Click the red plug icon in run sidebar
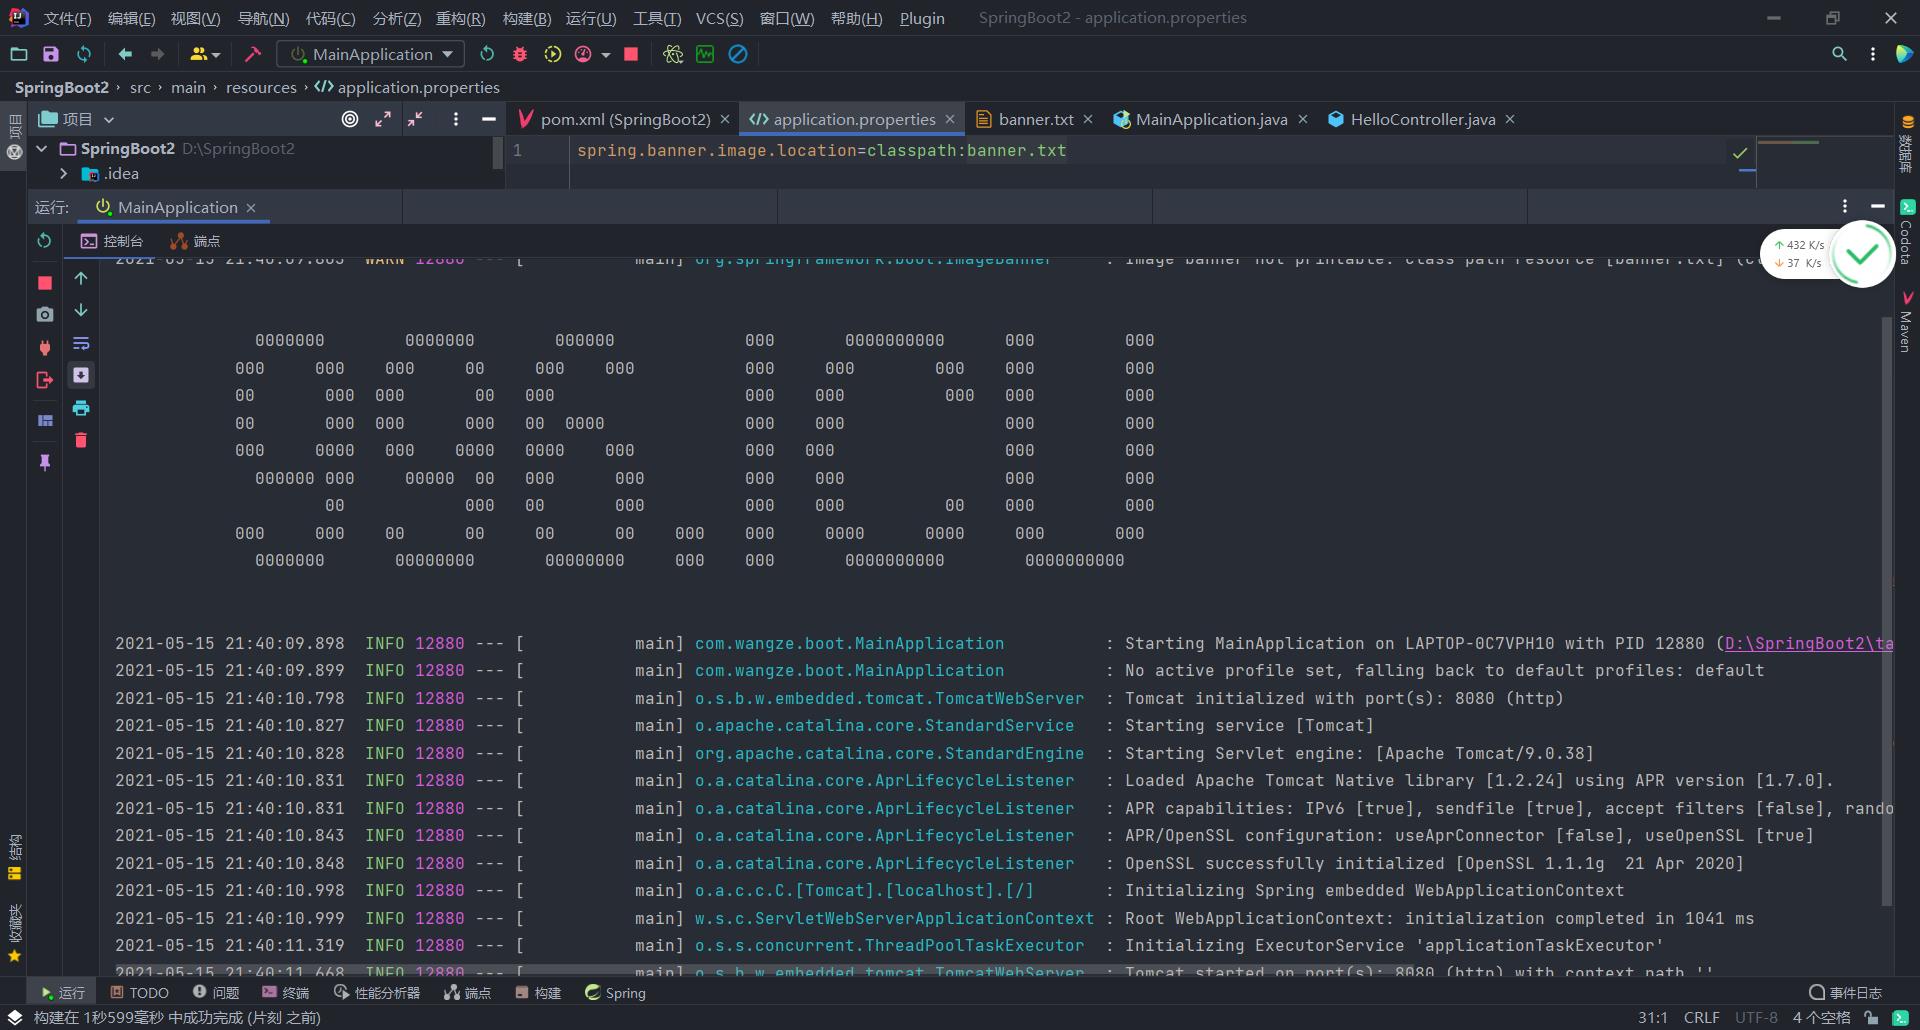The image size is (1920, 1030). click(x=44, y=347)
